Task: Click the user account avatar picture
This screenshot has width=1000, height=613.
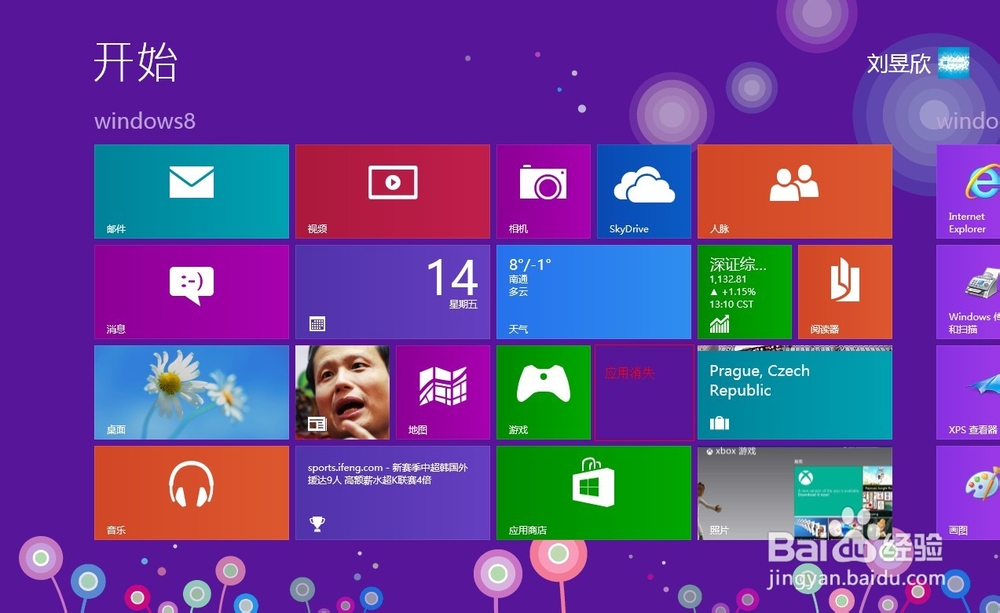Action: (953, 63)
